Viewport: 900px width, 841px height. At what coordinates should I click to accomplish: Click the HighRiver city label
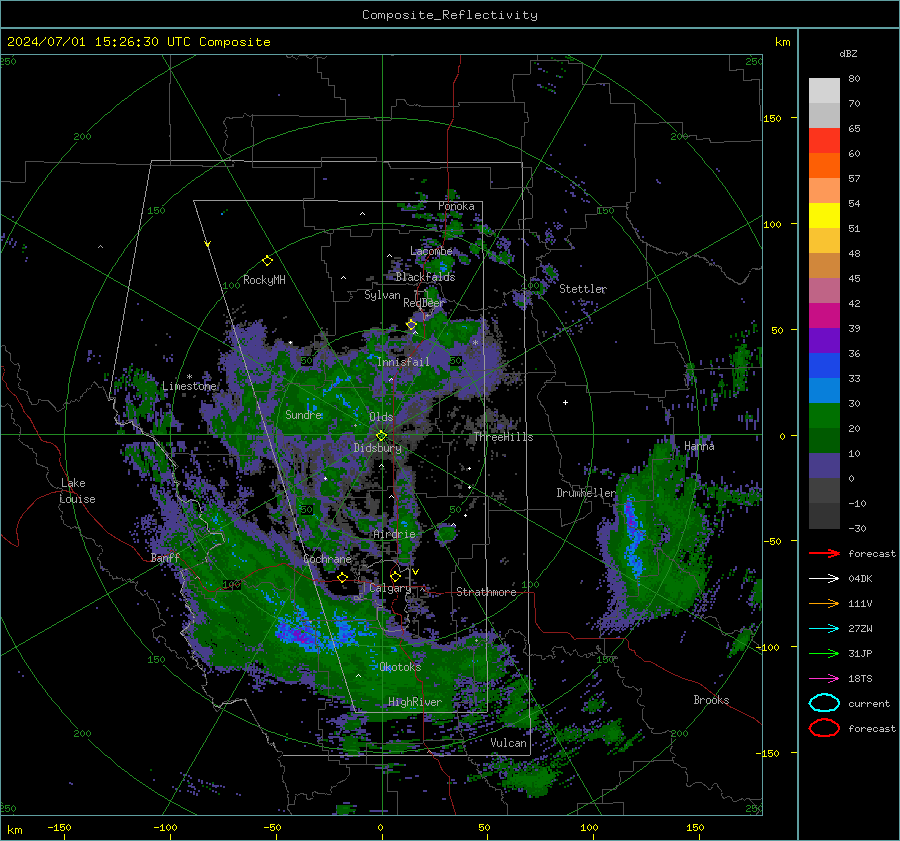point(415,702)
